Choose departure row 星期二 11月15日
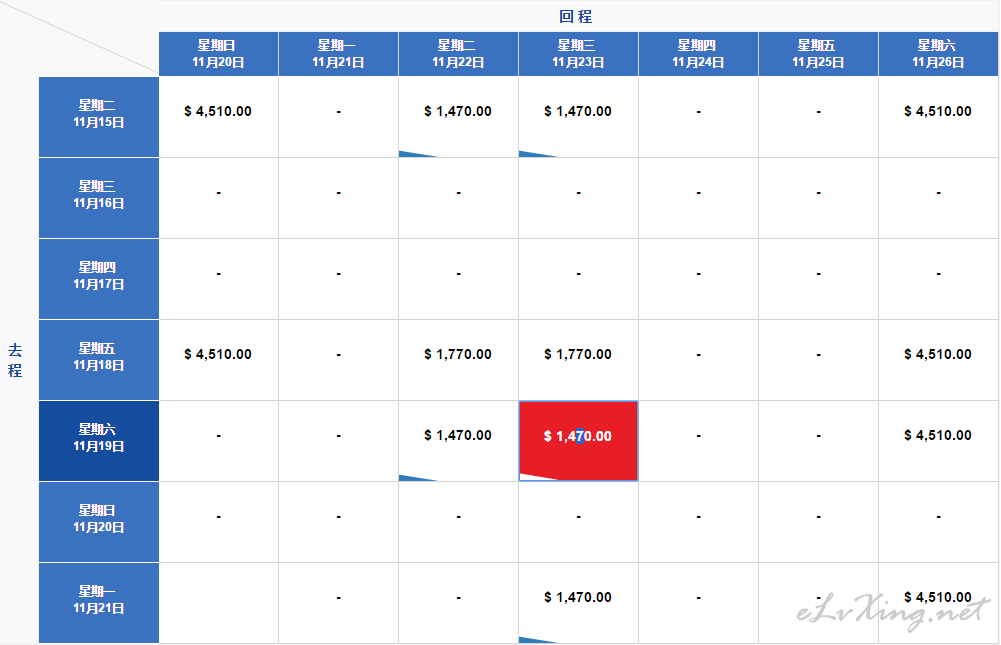1001x645 pixels. pyautogui.click(x=99, y=117)
